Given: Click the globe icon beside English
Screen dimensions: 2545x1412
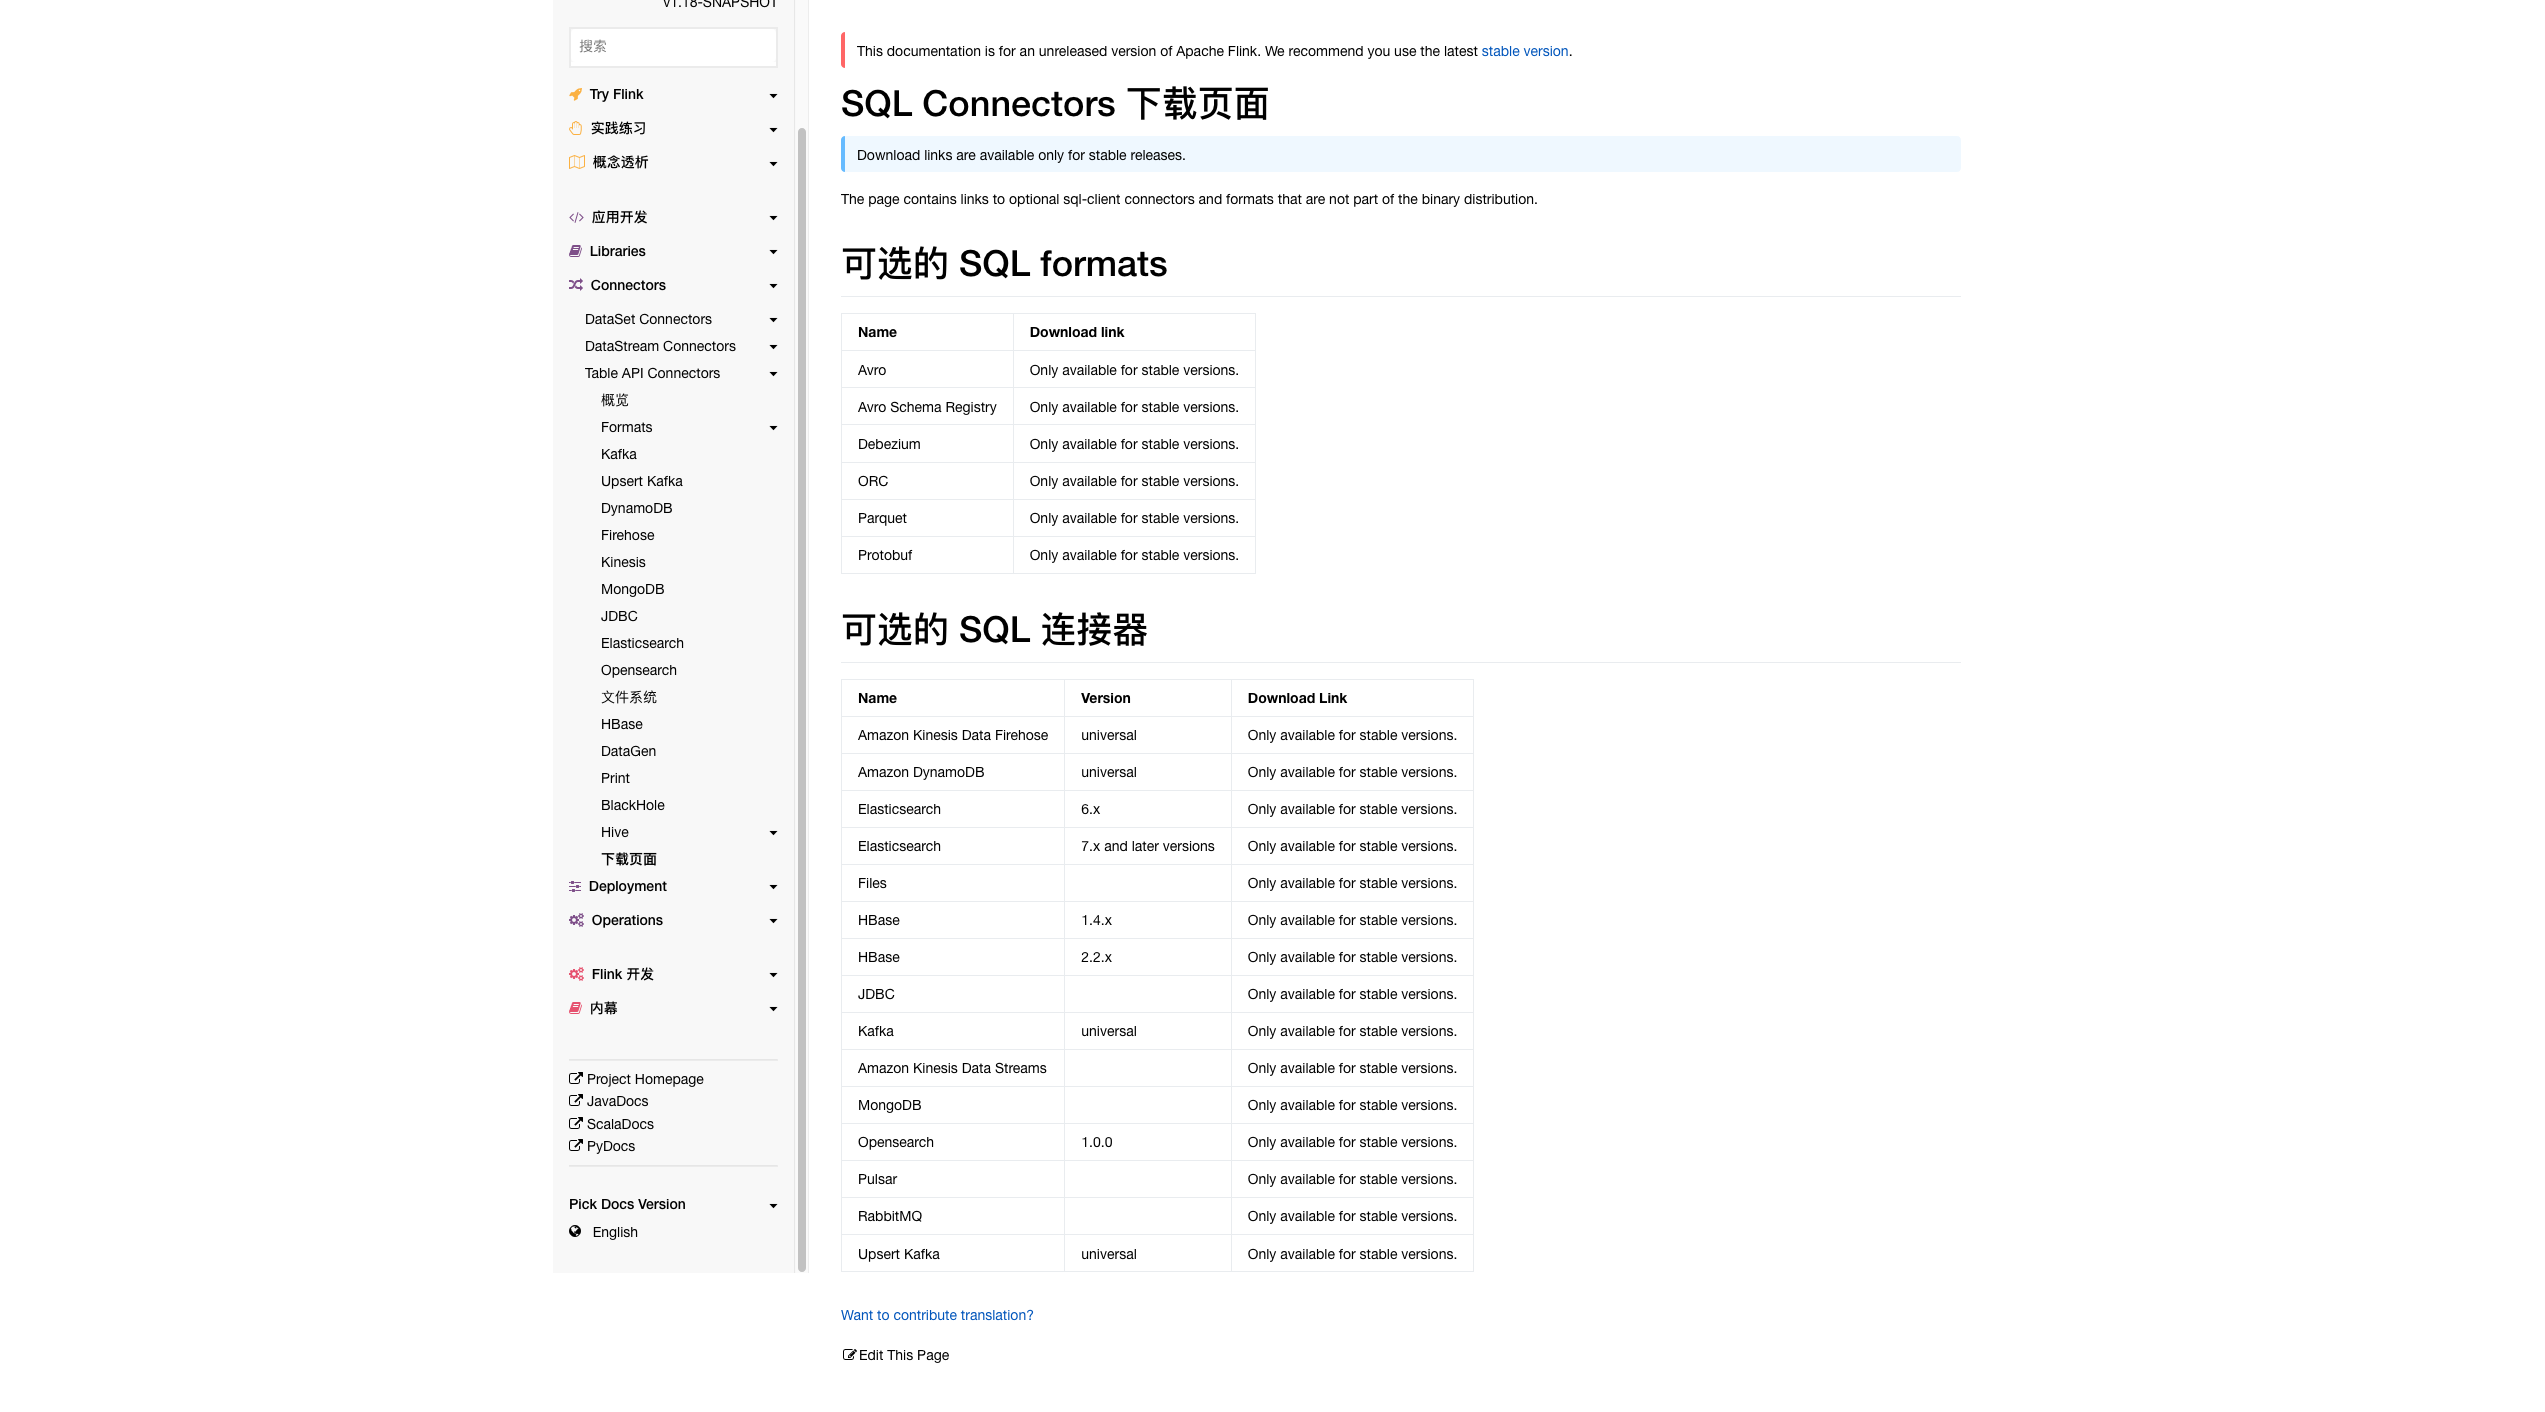Looking at the screenshot, I should 575,1231.
